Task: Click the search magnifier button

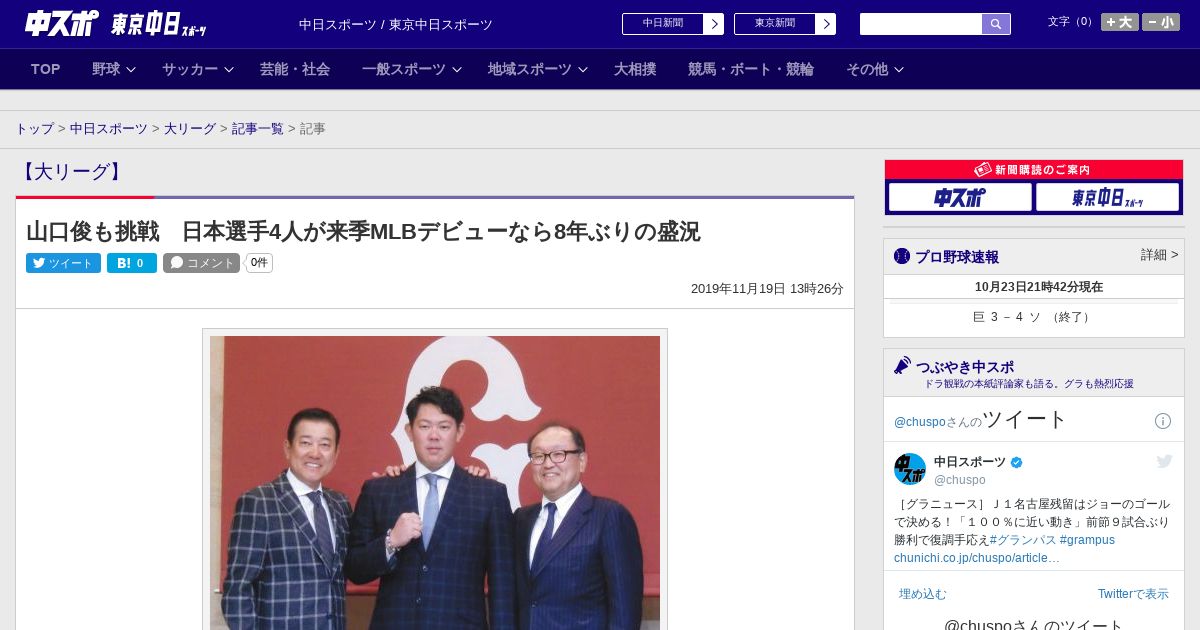Action: pos(996,24)
